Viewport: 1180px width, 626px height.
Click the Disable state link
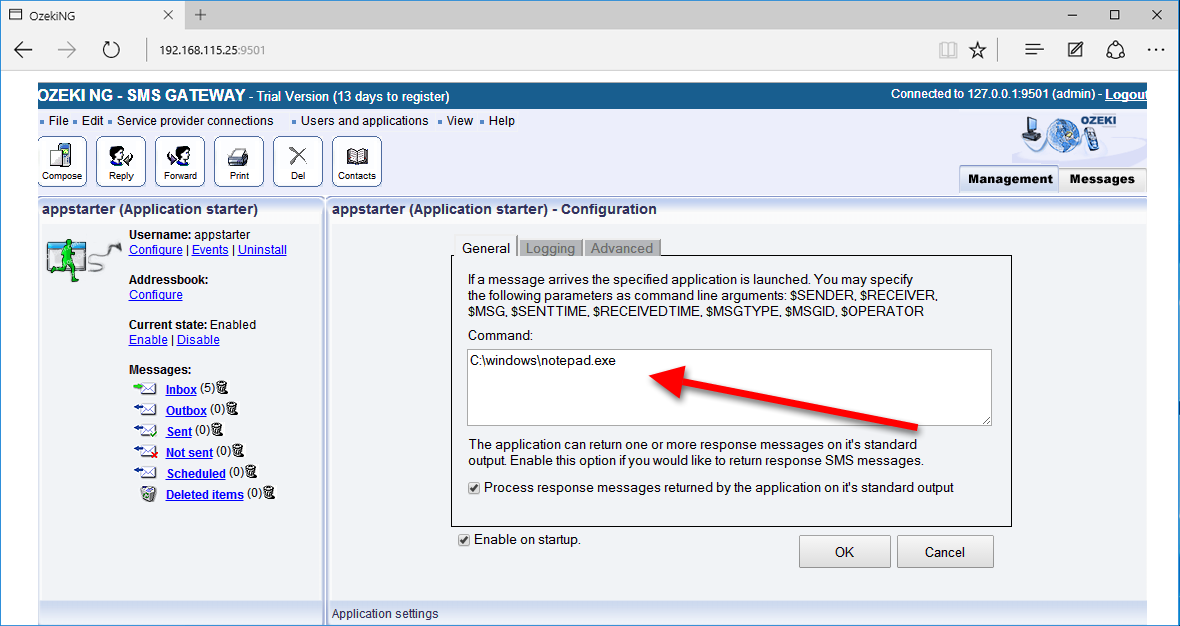point(198,340)
